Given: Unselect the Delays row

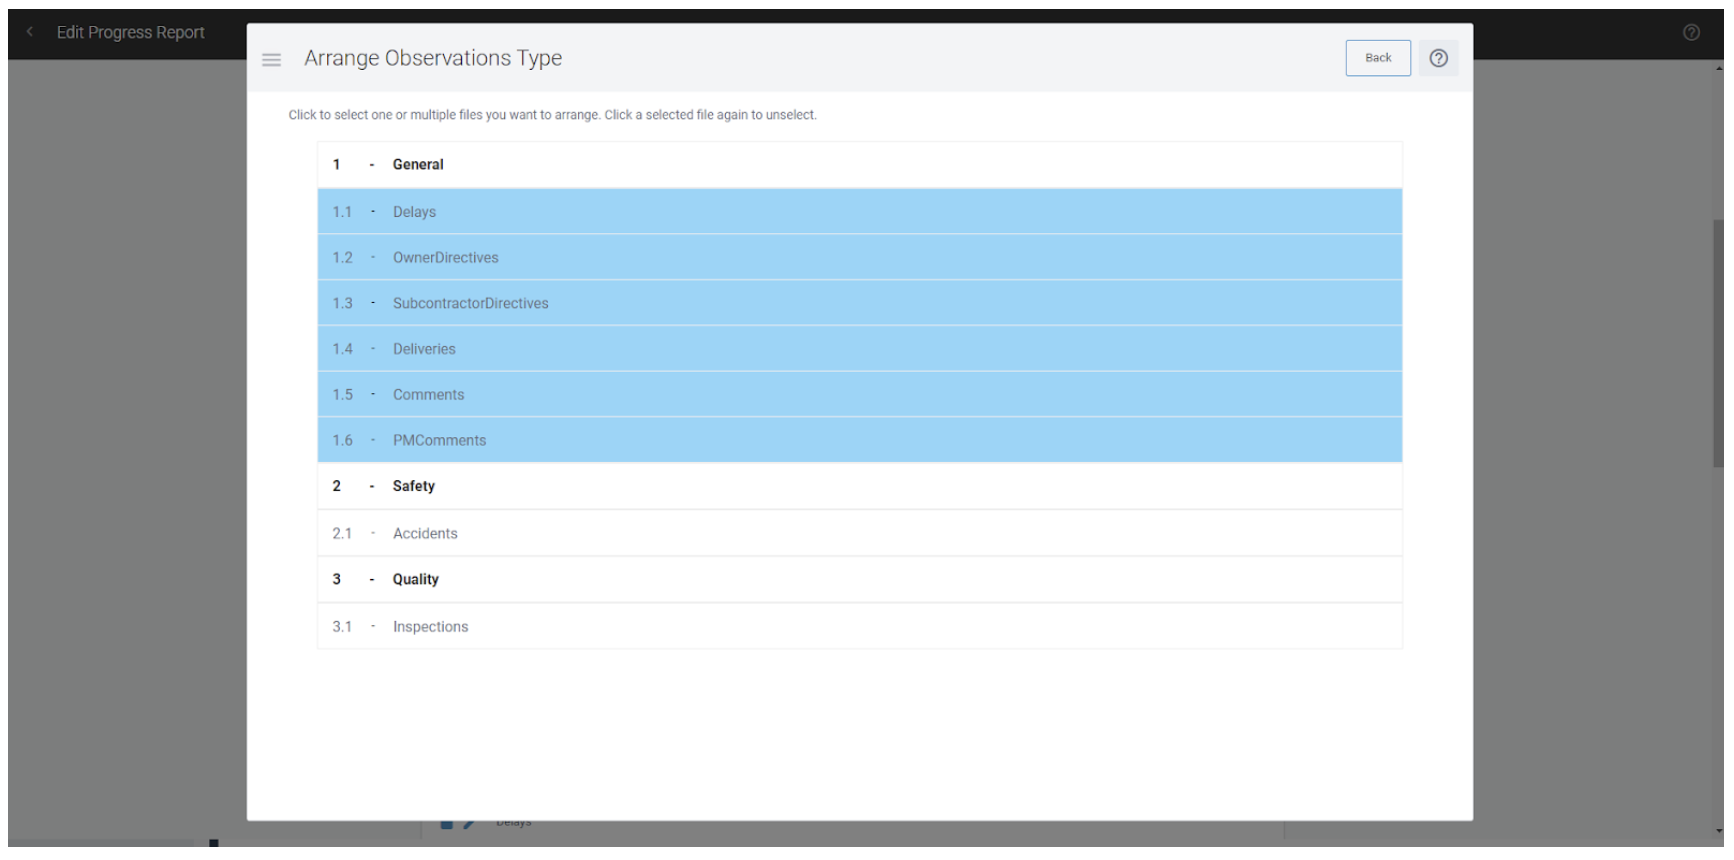Looking at the screenshot, I should pyautogui.click(x=859, y=212).
